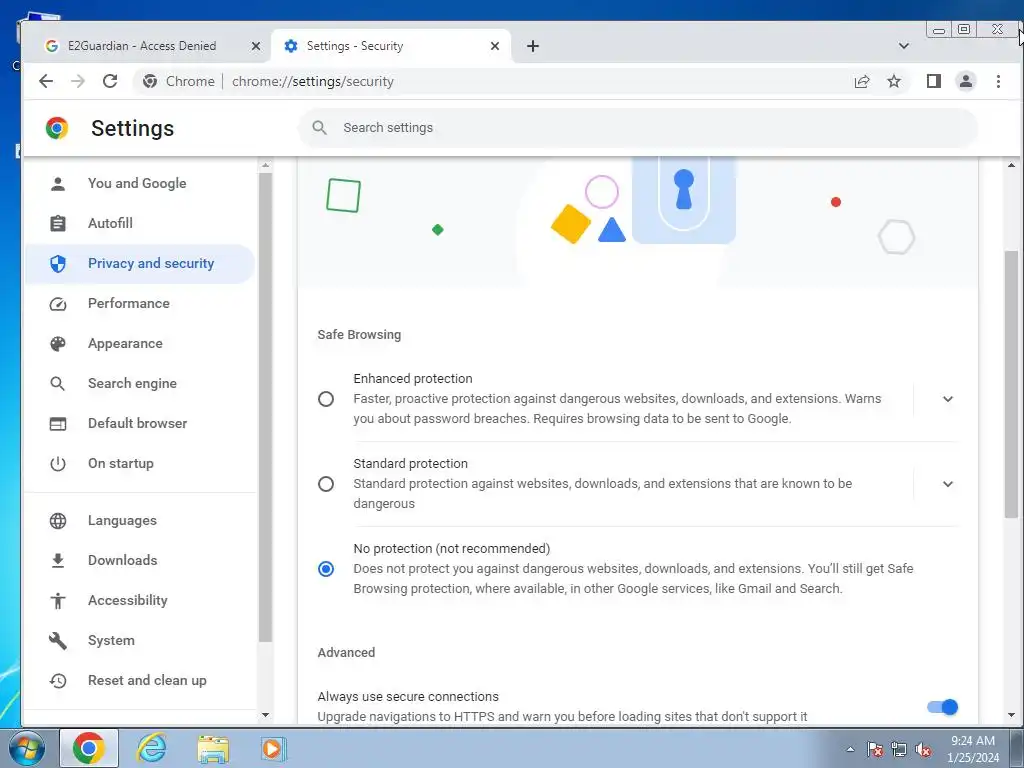The height and width of the screenshot is (768, 1024).
Task: Open System settings section
Action: [139, 641]
